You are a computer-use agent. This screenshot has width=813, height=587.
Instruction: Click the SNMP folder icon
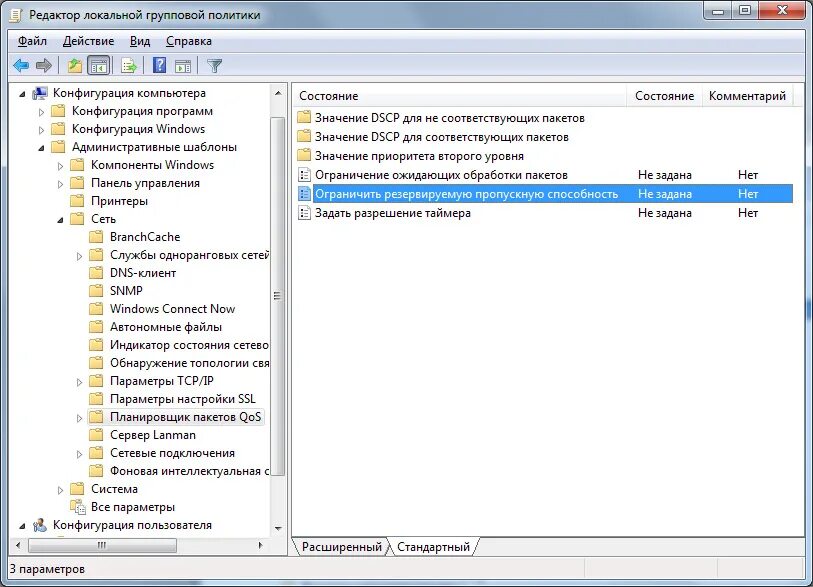point(96,291)
